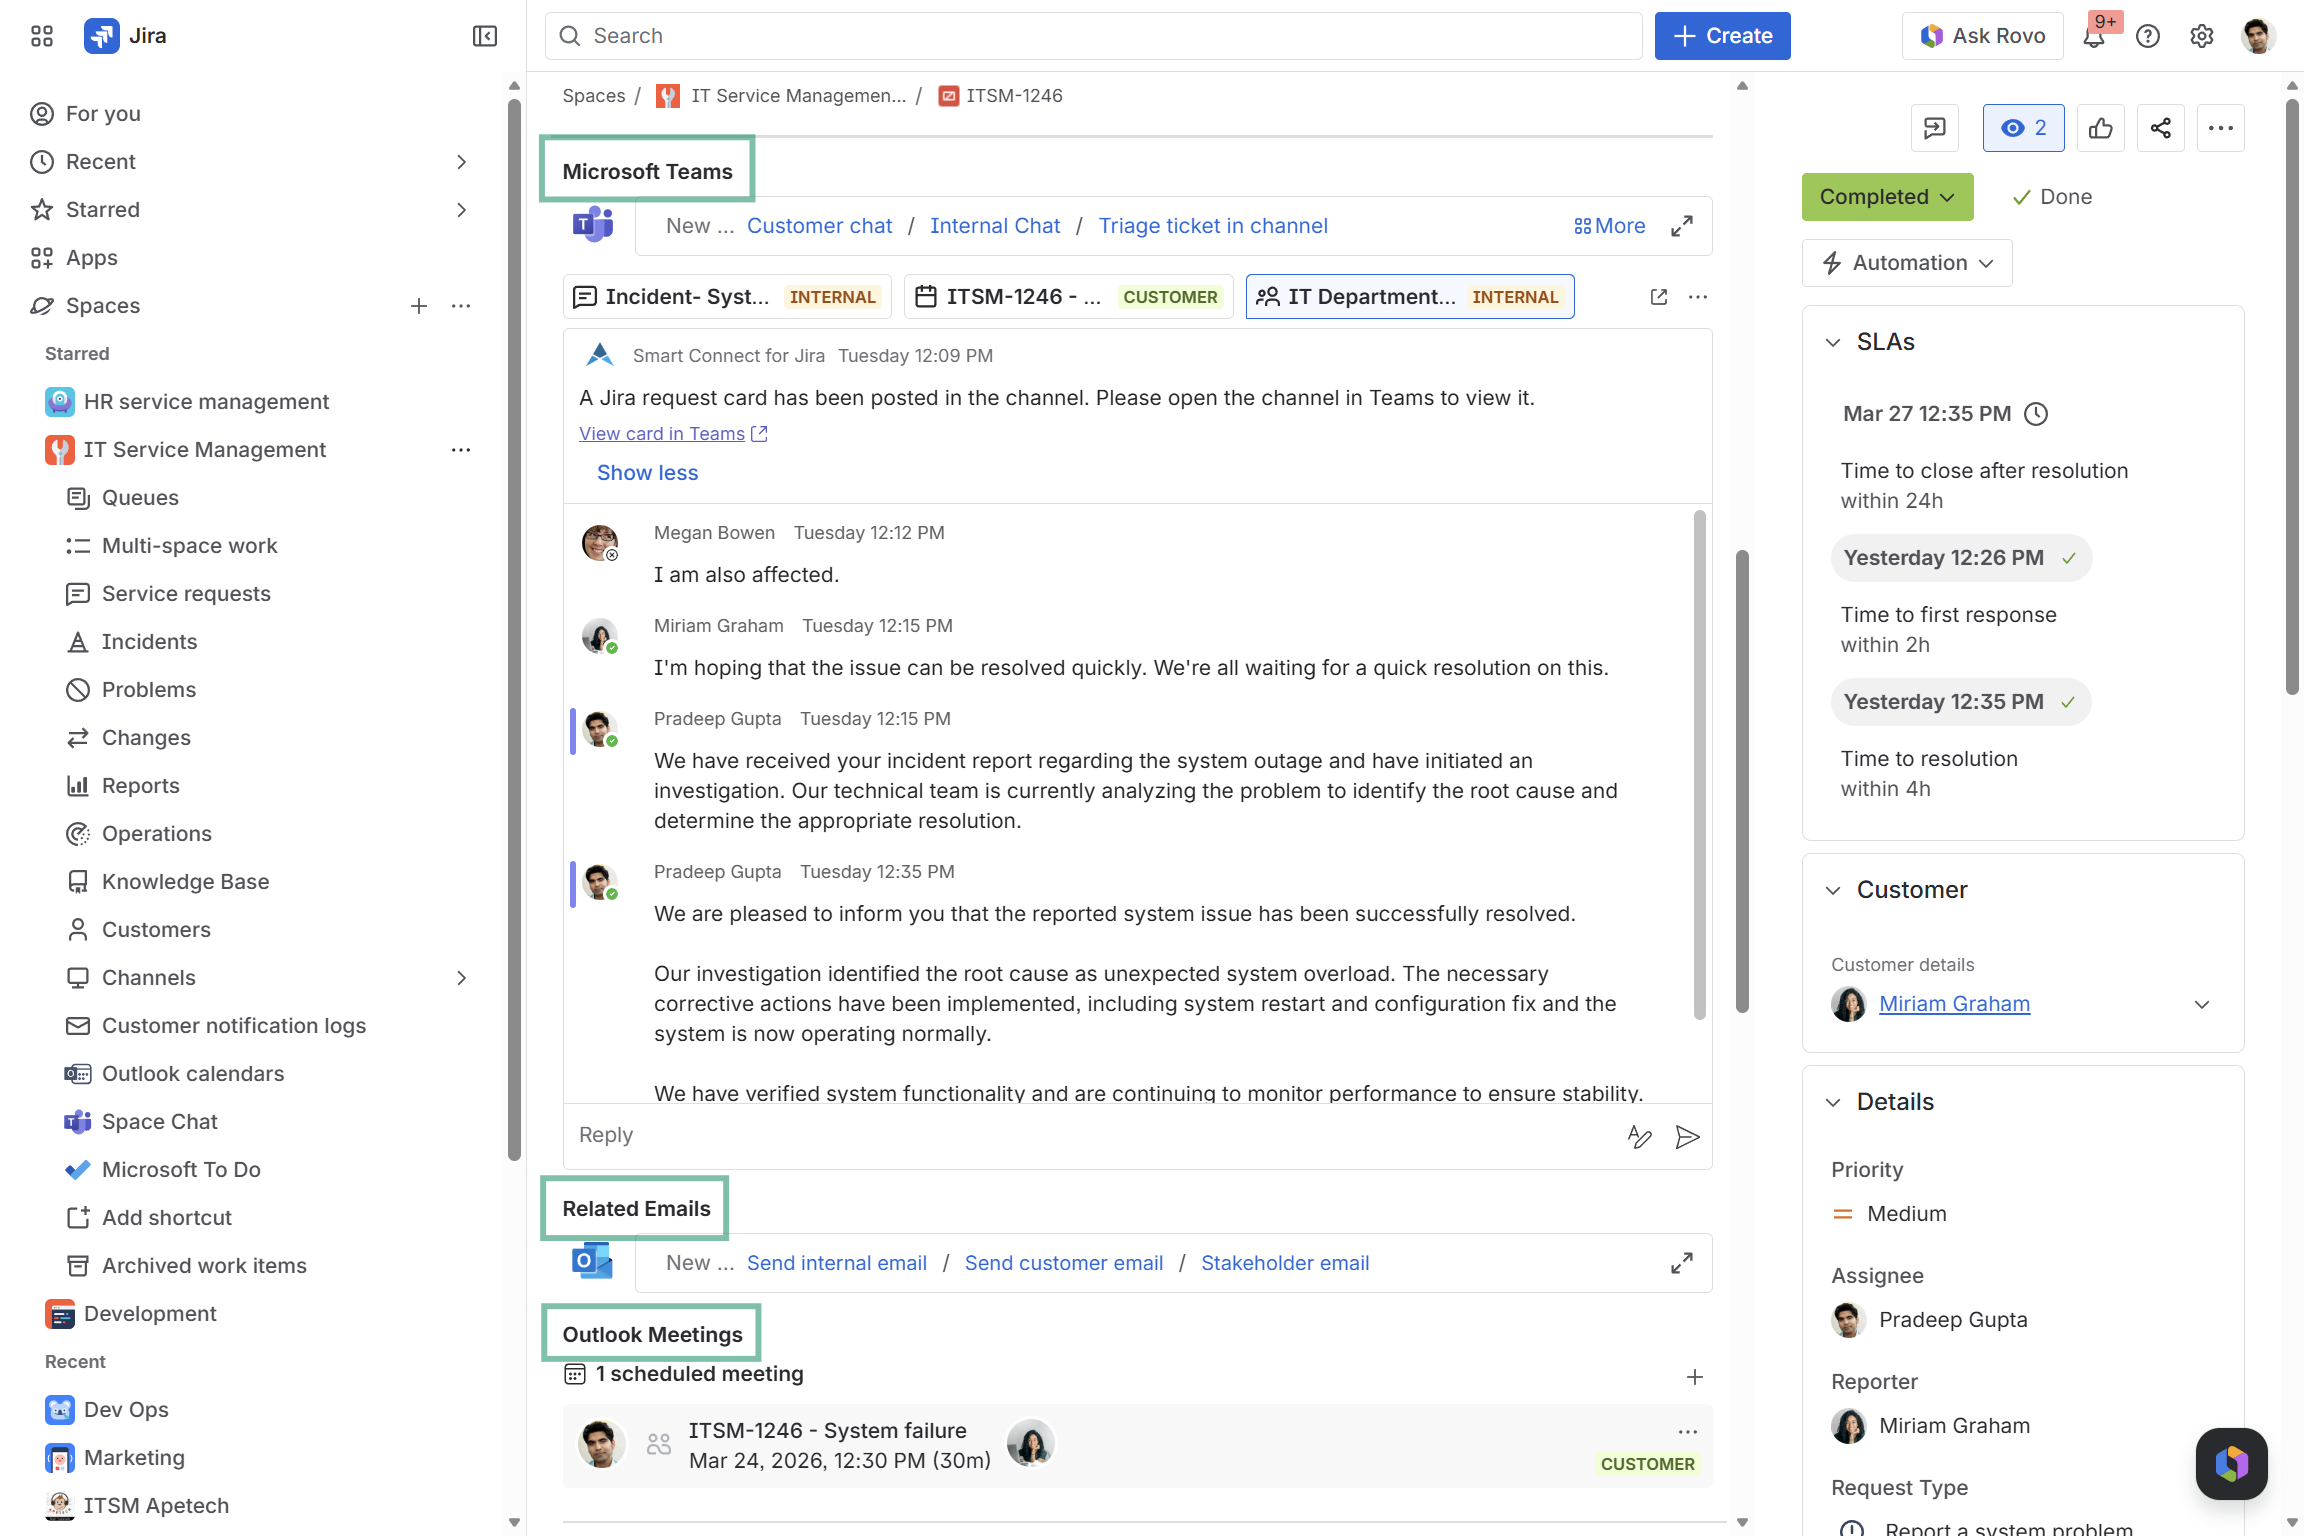This screenshot has width=2304, height=1536.
Task: Click the thumbs up vote icon
Action: [x=2100, y=128]
